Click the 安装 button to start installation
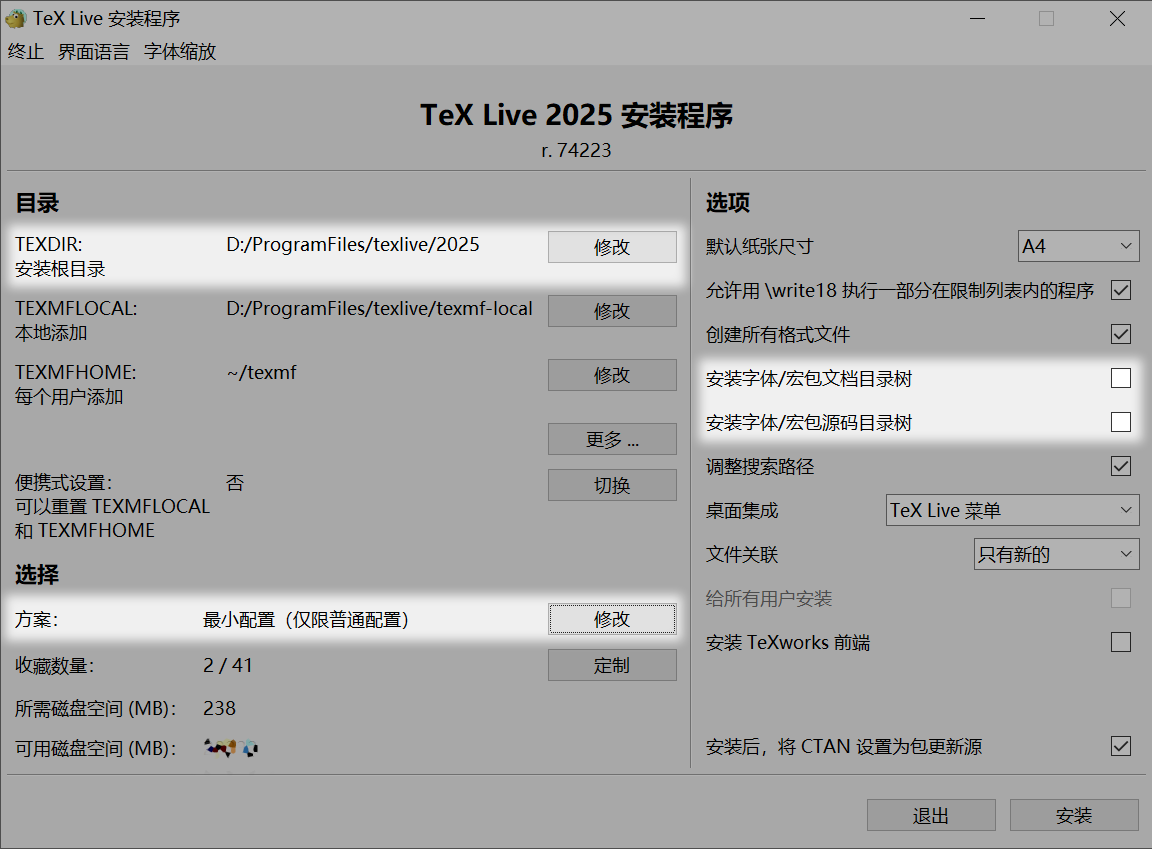This screenshot has width=1152, height=849. click(x=1074, y=815)
